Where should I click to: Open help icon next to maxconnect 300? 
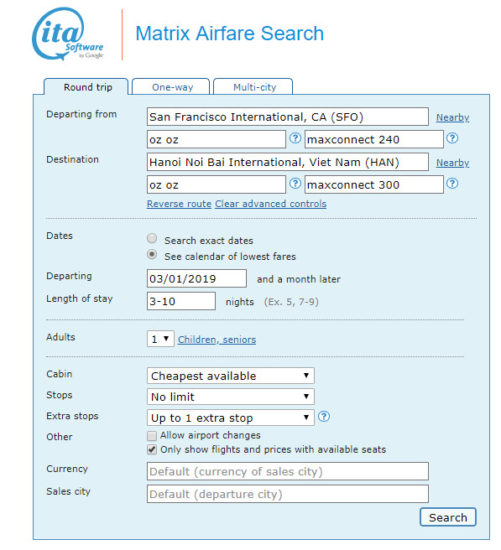(452, 183)
